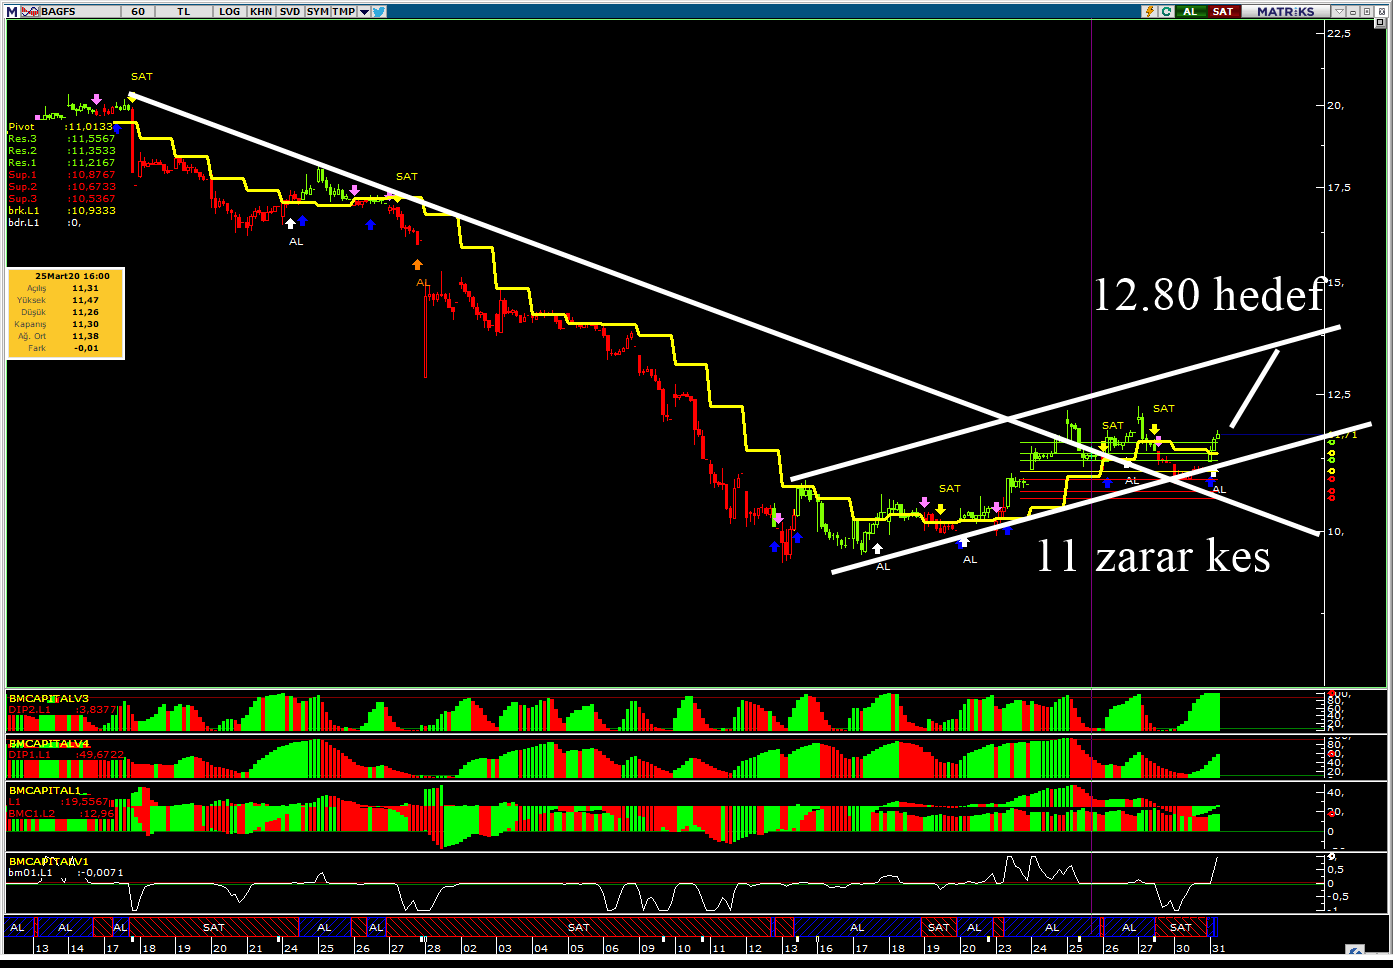This screenshot has width=1393, height=968.
Task: Click the corner icon at chart bottom right
Action: (x=1356, y=951)
